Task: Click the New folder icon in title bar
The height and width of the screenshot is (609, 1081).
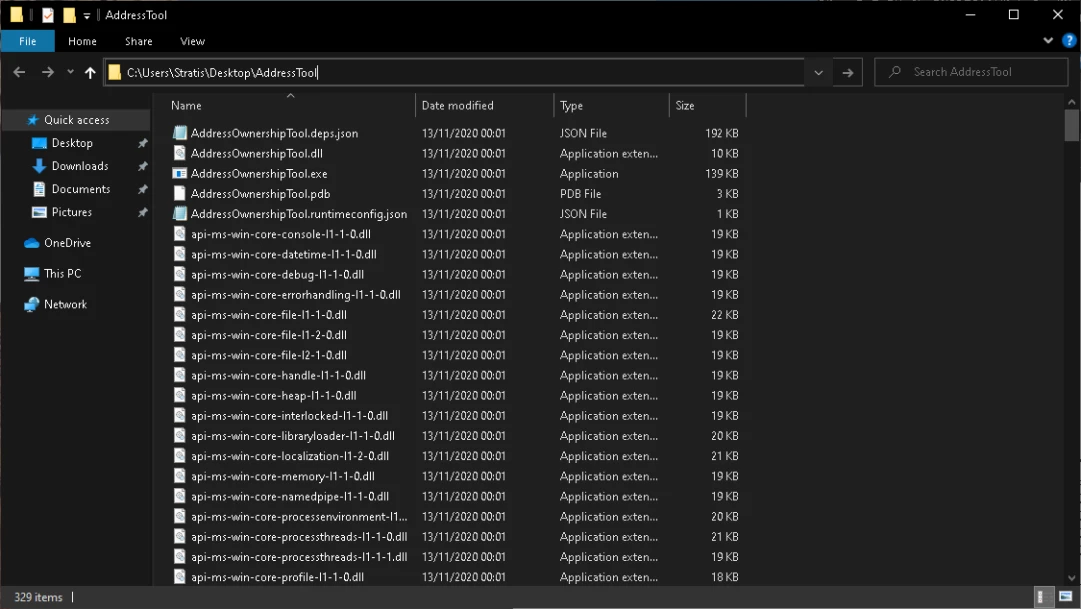Action: [x=69, y=15]
